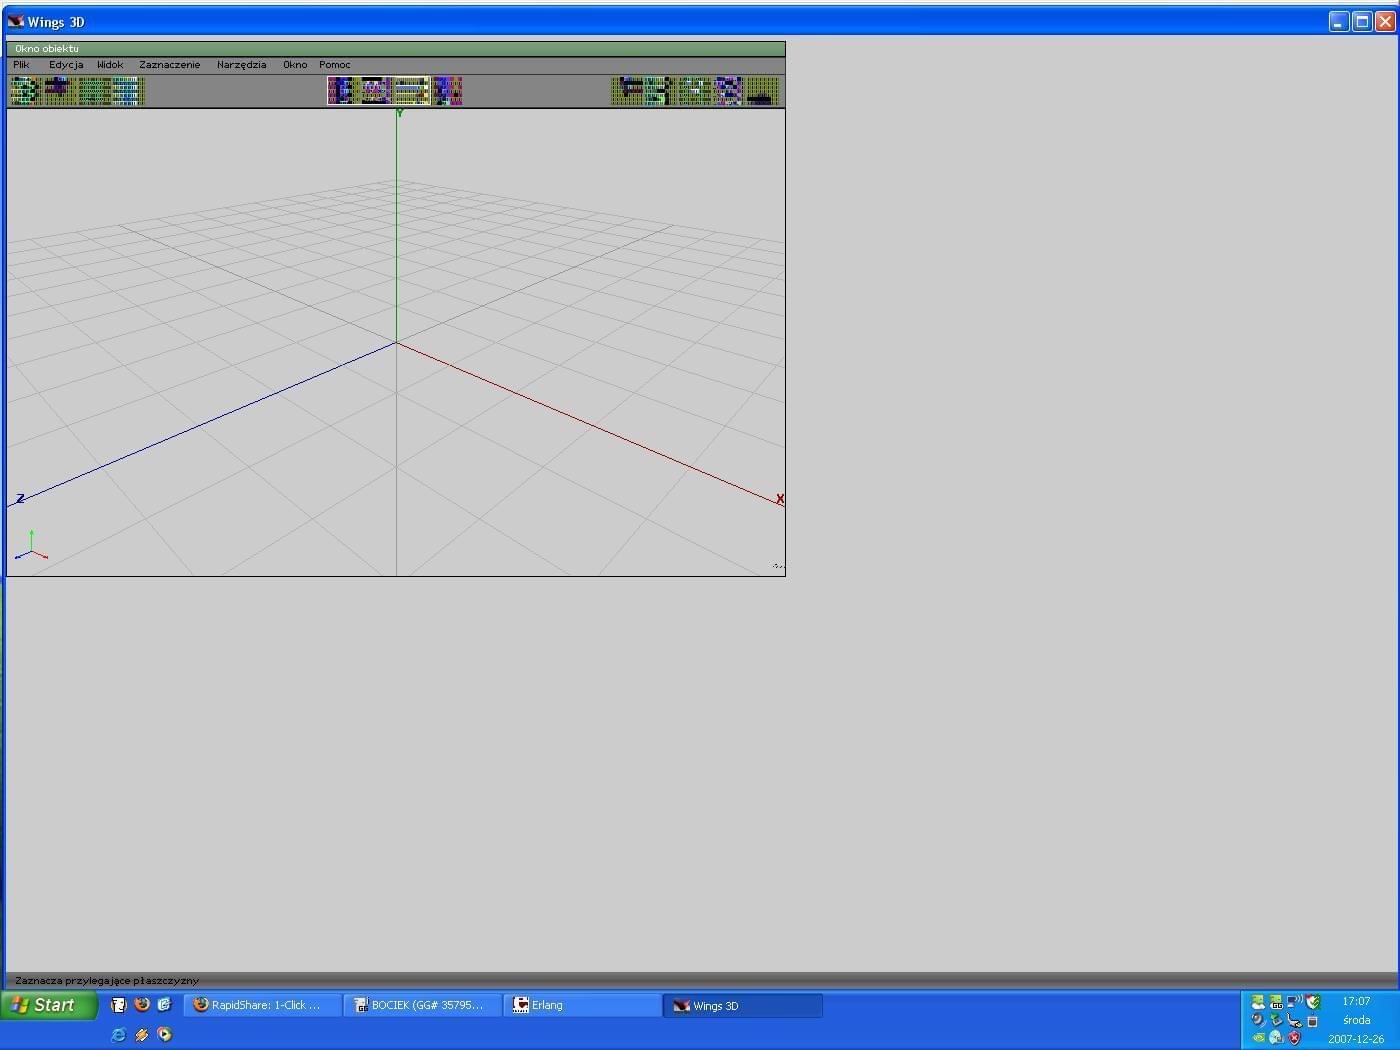Viewport: 1400px width, 1050px height.
Task: Click the Save toolbar icon
Action: [x=58, y=91]
